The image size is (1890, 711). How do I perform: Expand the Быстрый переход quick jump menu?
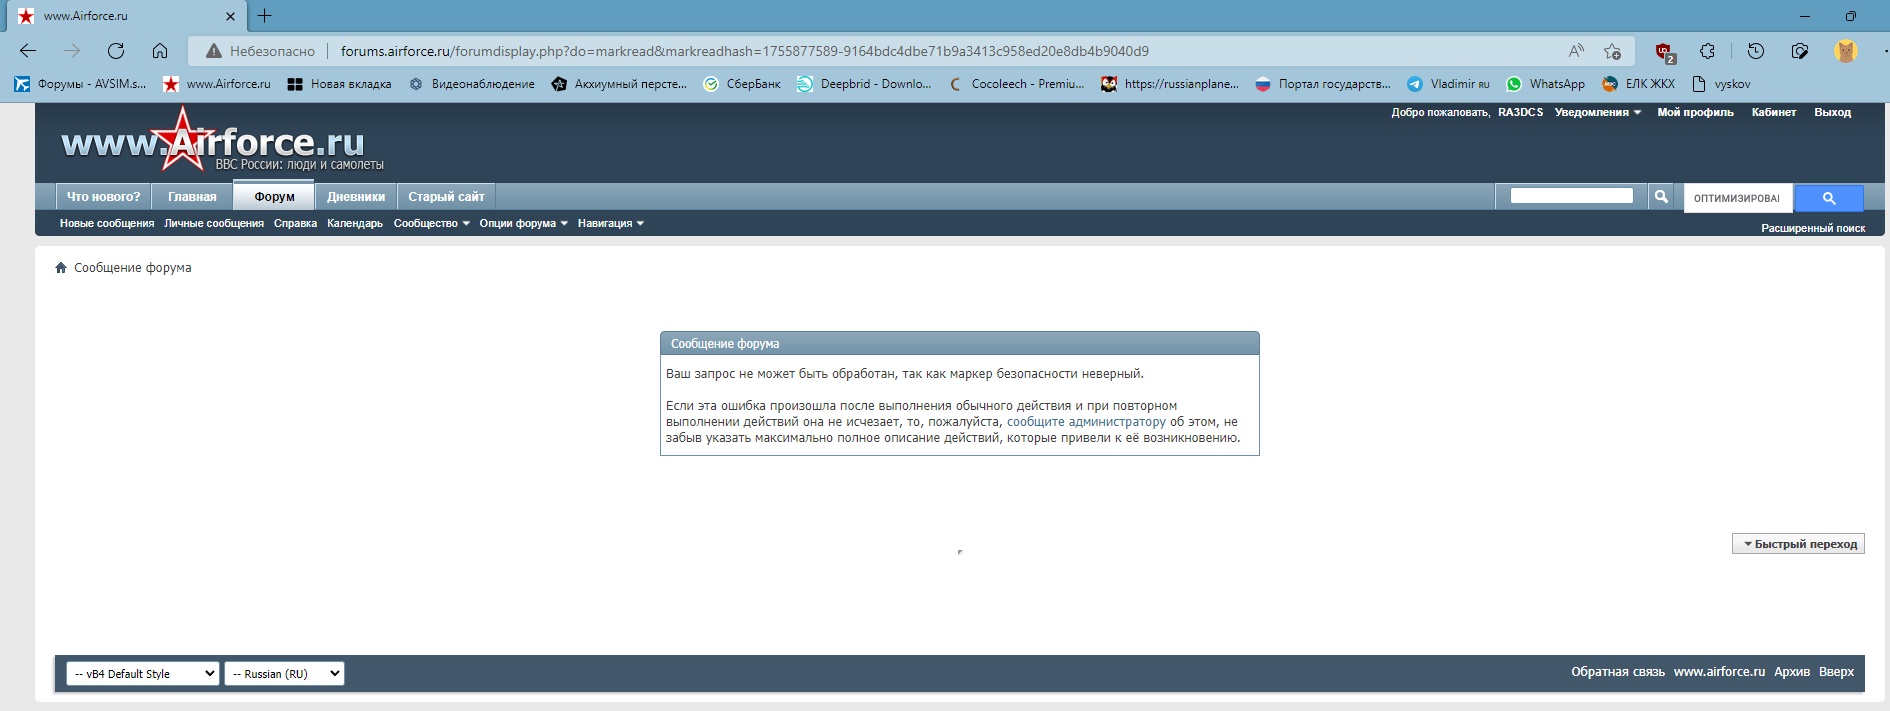[x=1798, y=544]
